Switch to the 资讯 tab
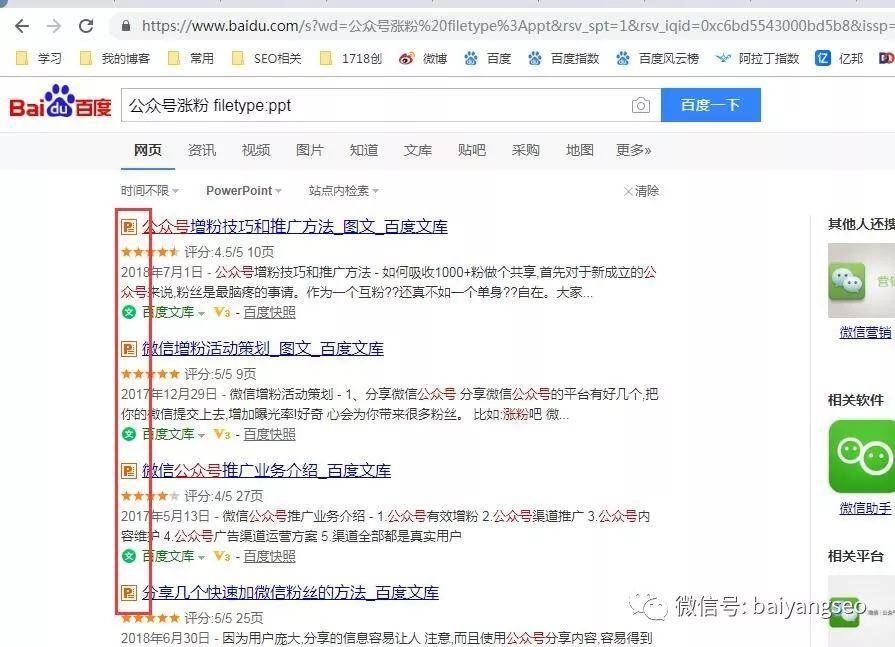 coord(202,151)
